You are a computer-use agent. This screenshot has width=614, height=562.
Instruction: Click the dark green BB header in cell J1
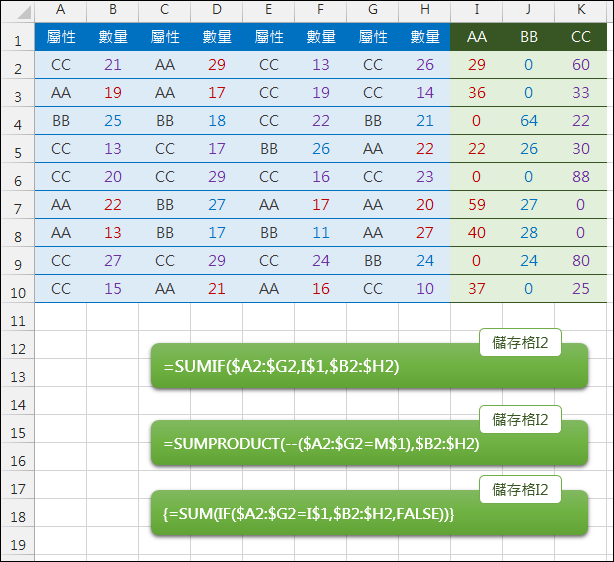pyautogui.click(x=528, y=37)
